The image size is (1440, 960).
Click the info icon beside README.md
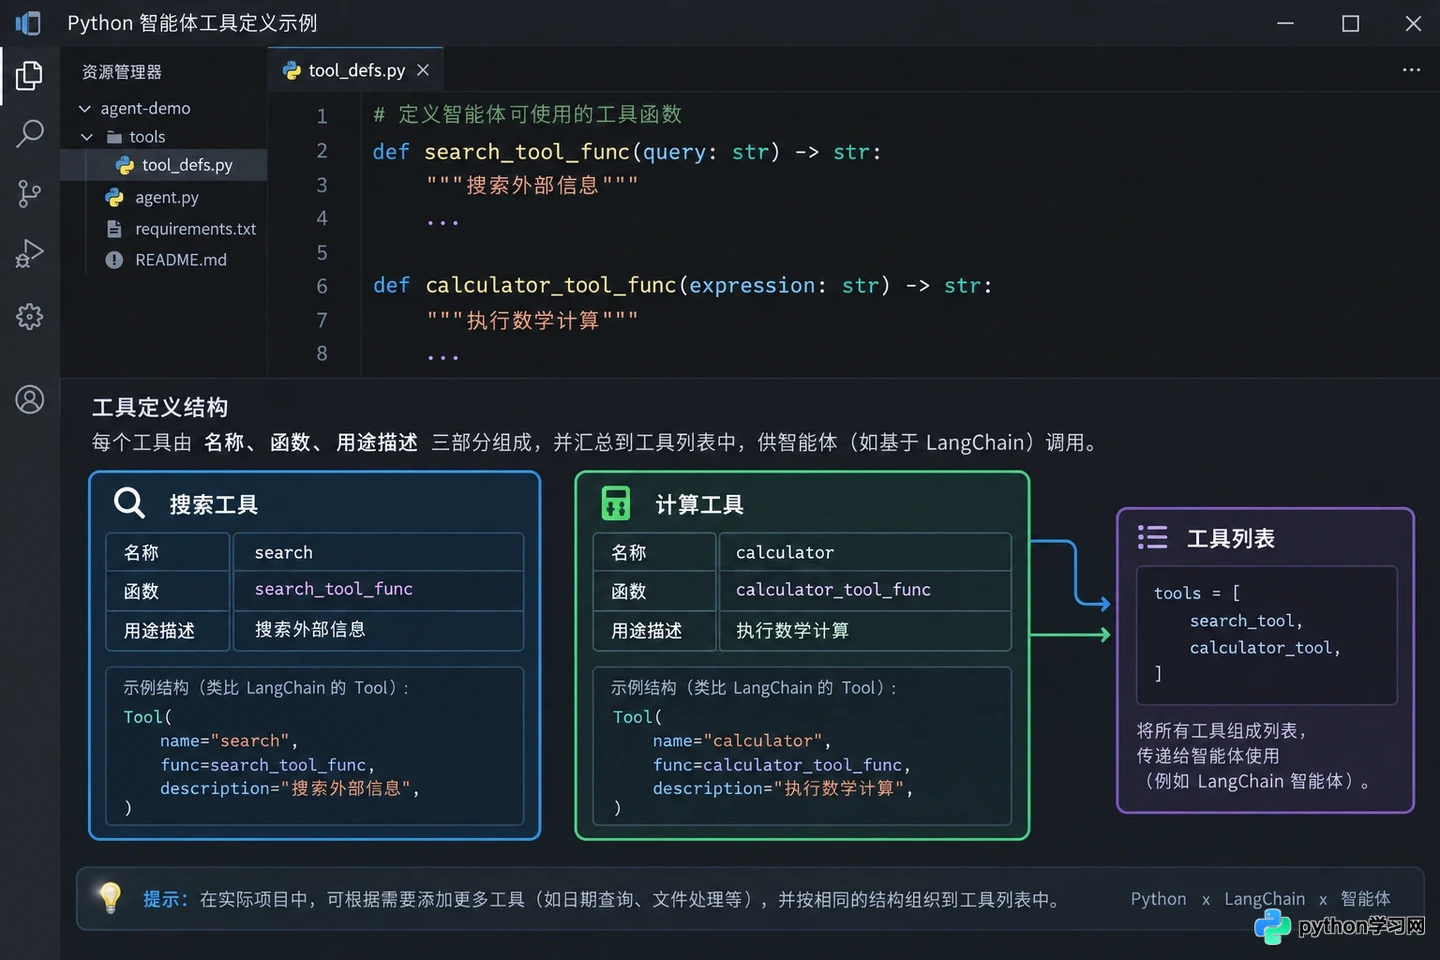[x=114, y=260]
